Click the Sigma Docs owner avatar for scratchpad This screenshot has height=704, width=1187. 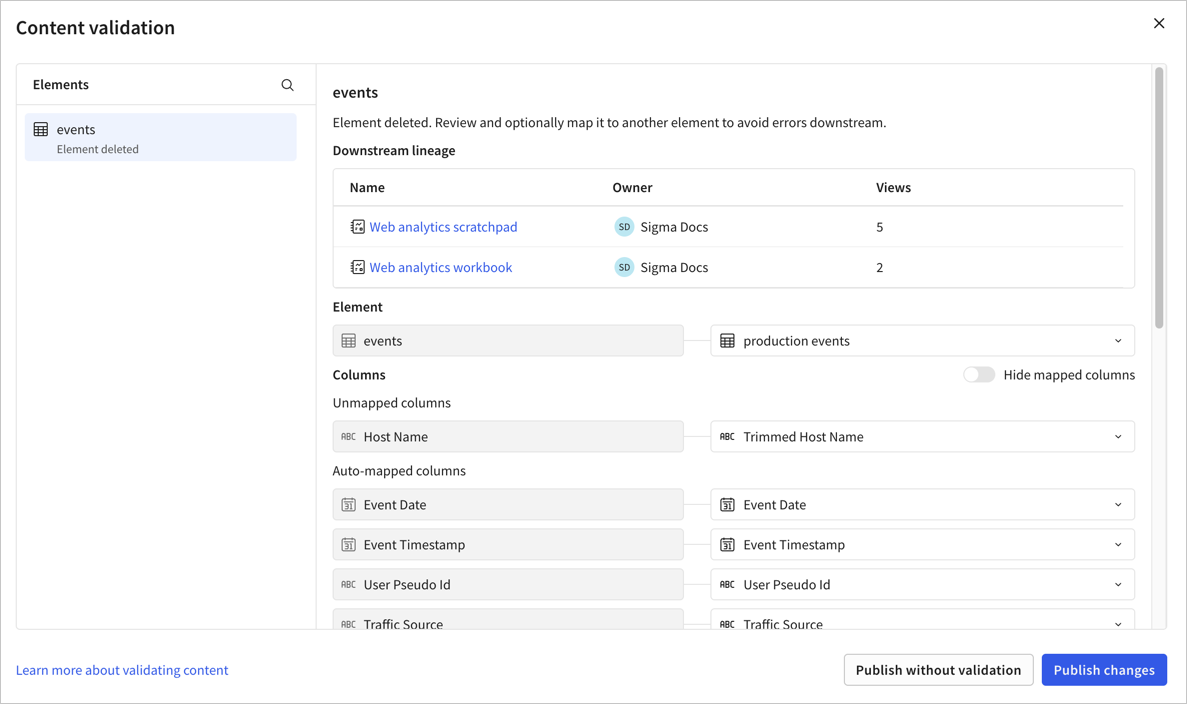pyautogui.click(x=624, y=226)
